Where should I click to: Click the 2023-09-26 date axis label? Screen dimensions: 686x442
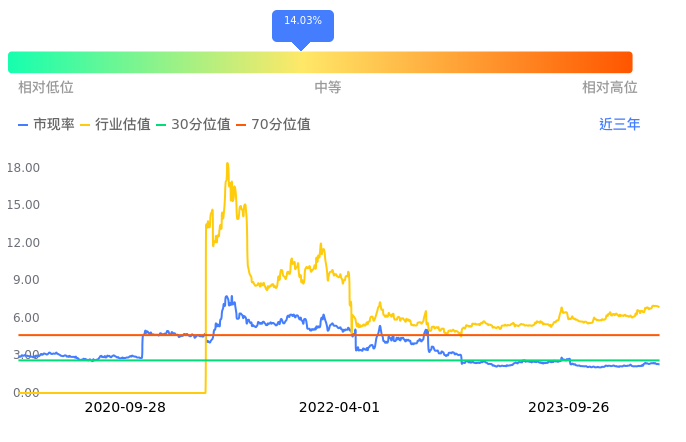click(569, 408)
